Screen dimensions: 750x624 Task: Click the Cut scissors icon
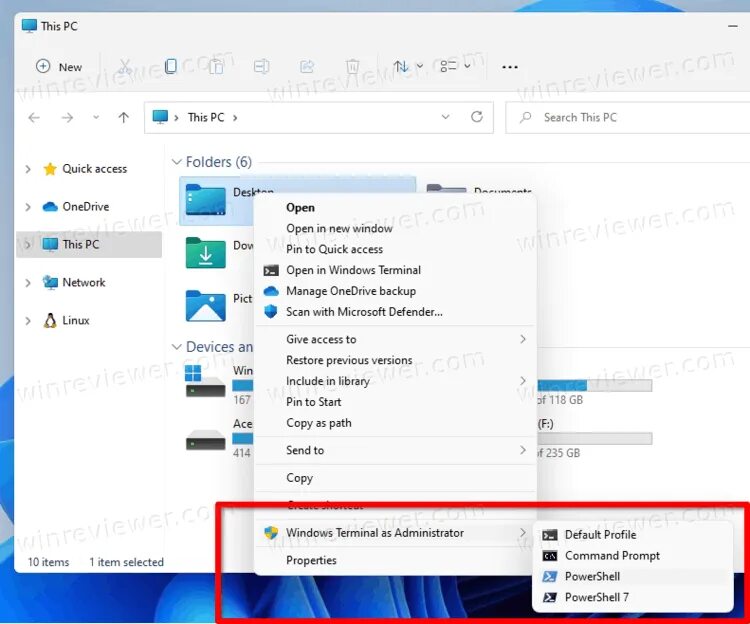125,66
